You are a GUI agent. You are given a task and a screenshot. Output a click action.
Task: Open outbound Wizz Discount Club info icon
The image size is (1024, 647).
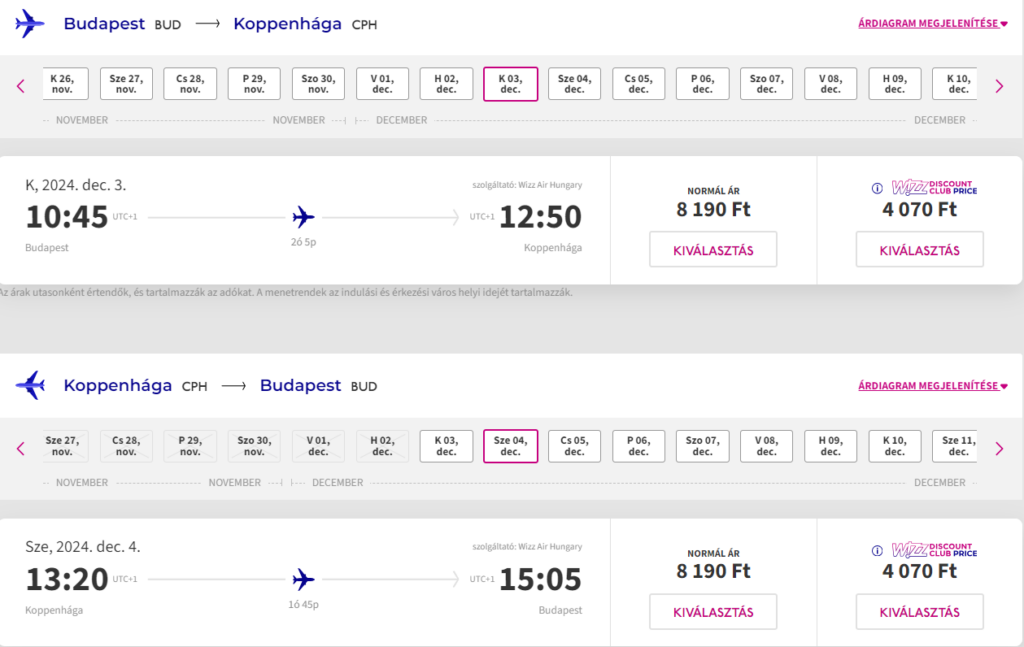(x=877, y=188)
